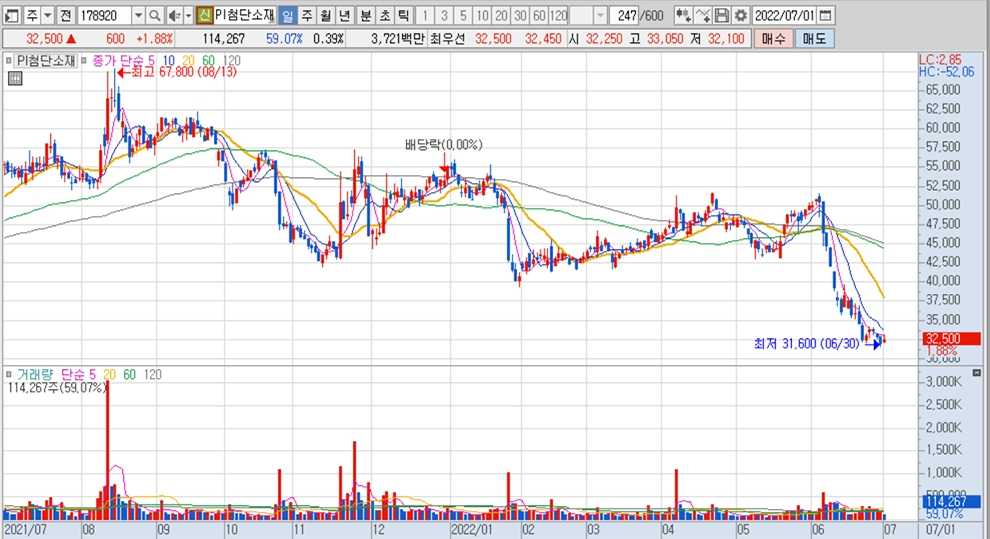This screenshot has height=539, width=990.
Task: Click the bar count field showing 247
Action: 625,15
